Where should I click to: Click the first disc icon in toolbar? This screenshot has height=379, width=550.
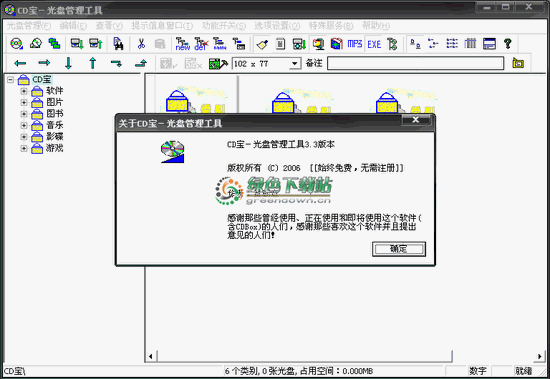pos(16,44)
